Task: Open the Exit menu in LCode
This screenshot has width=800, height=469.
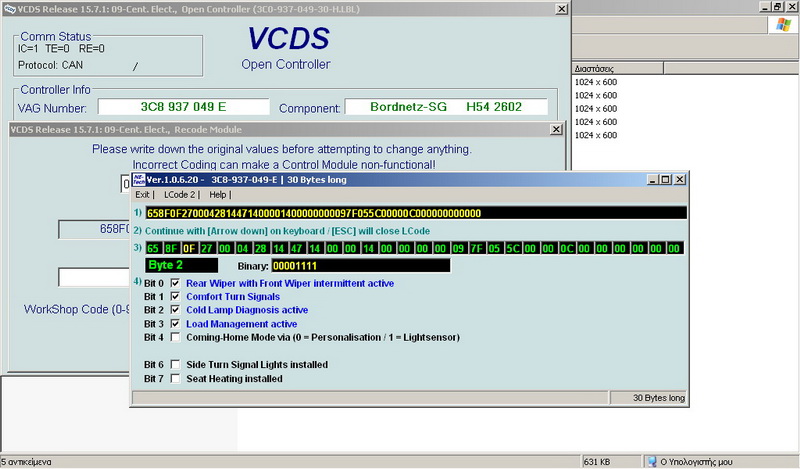Action: coord(142,194)
